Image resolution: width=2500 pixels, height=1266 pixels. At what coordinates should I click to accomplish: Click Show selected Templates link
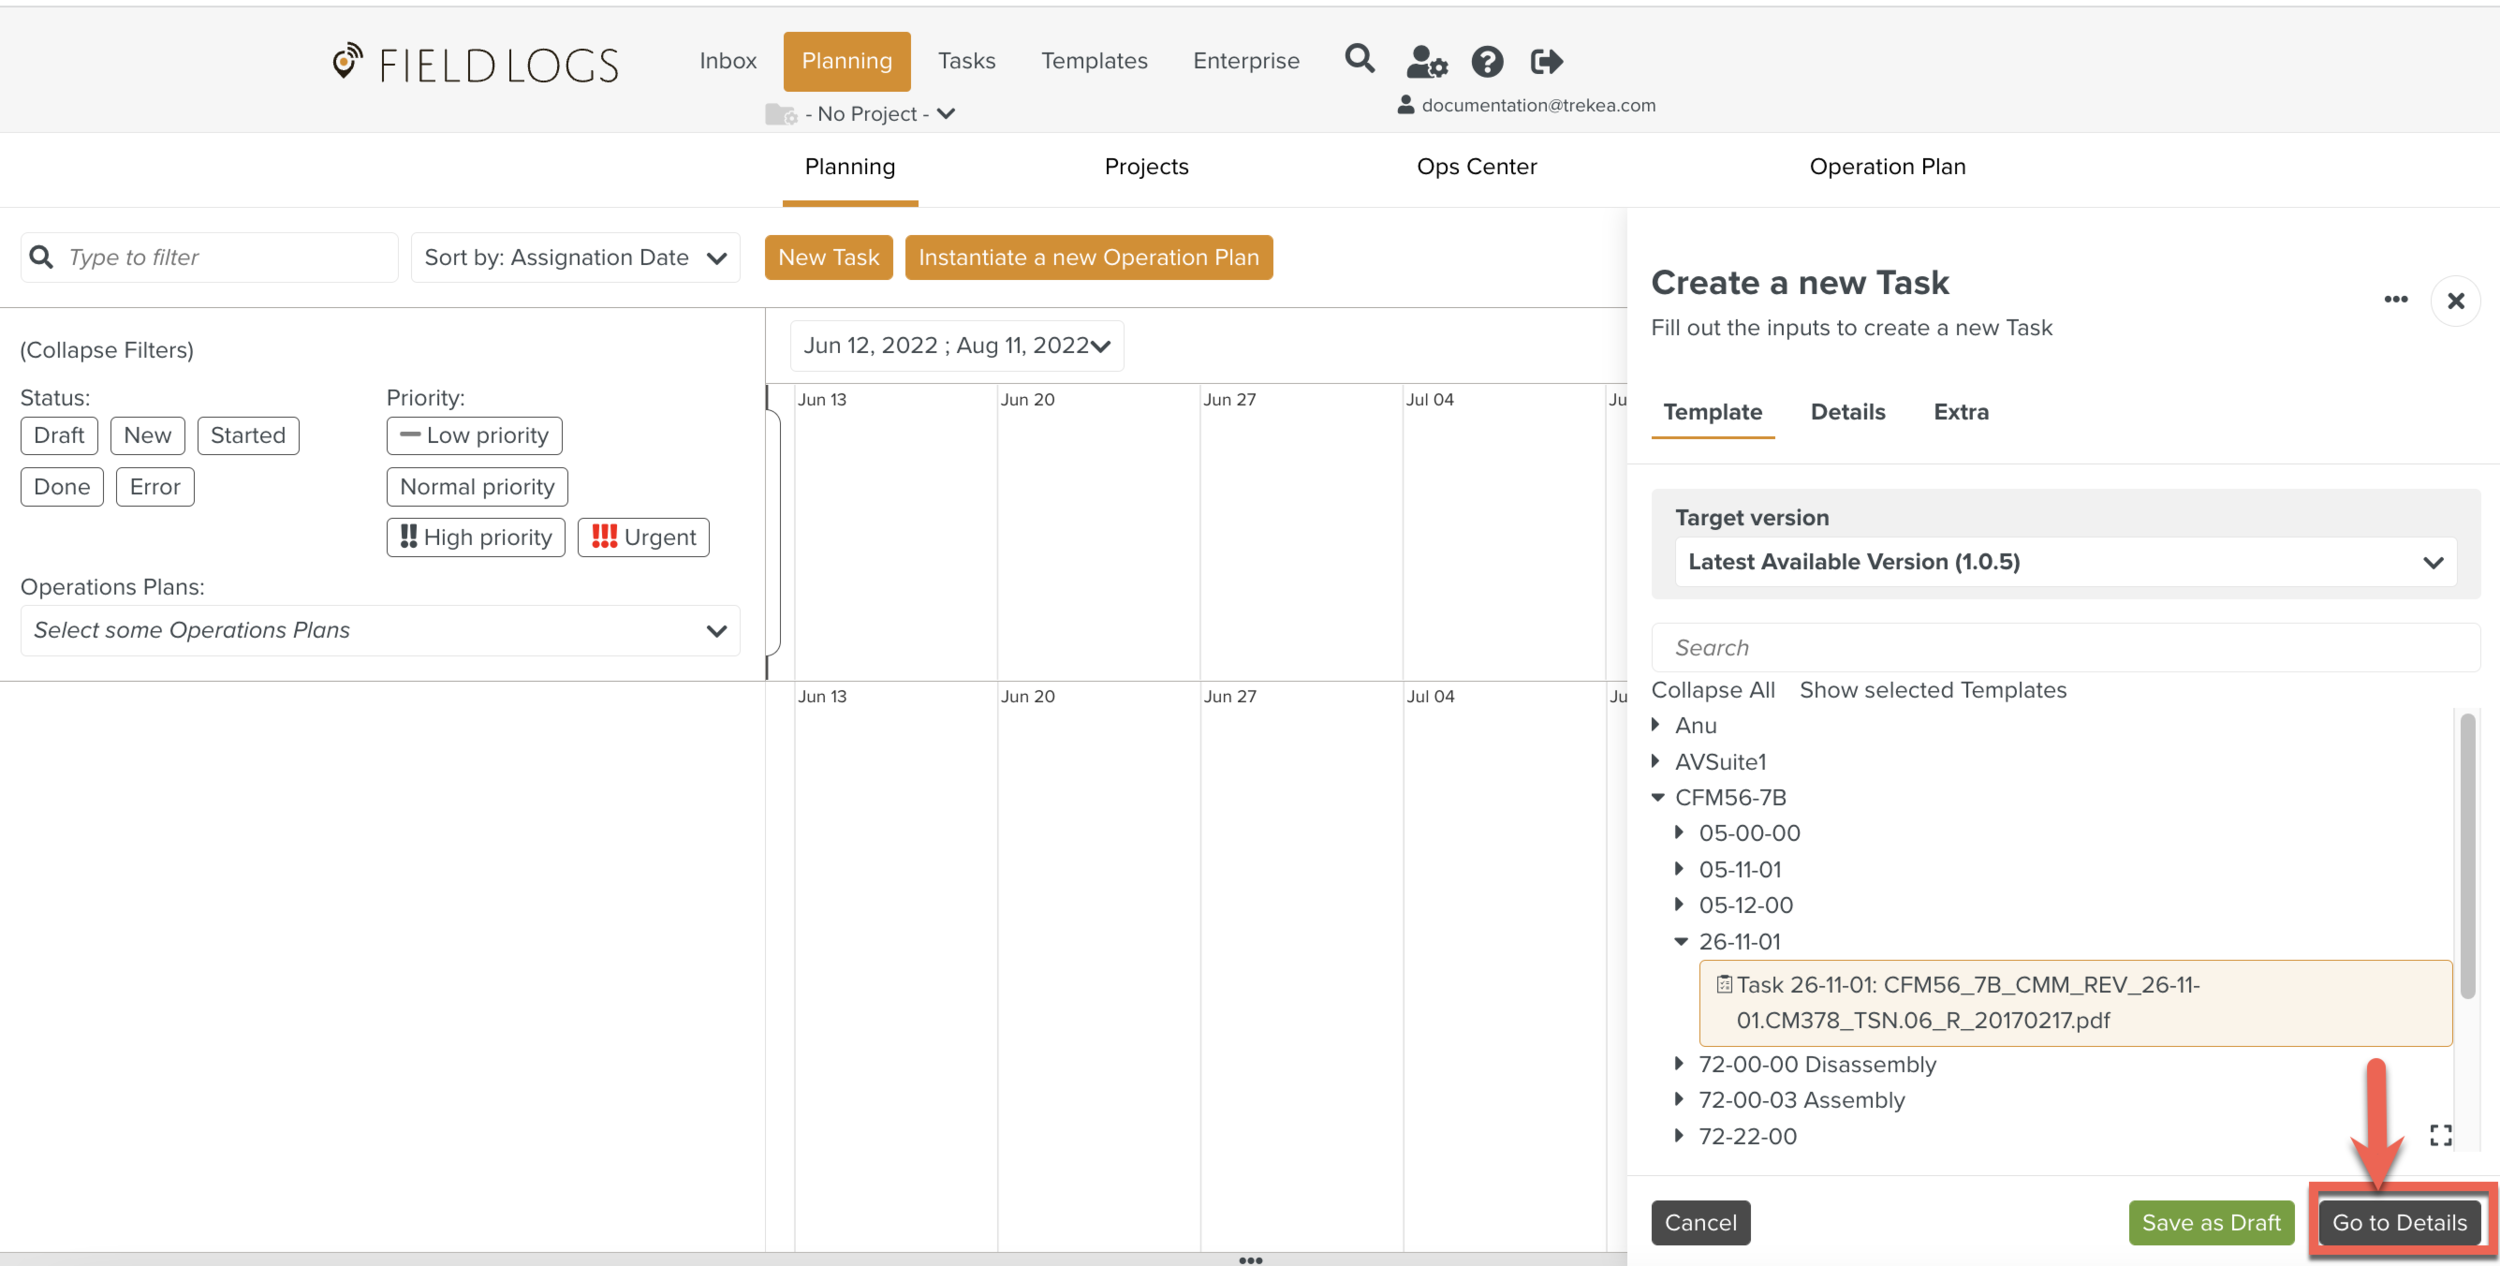(1932, 690)
